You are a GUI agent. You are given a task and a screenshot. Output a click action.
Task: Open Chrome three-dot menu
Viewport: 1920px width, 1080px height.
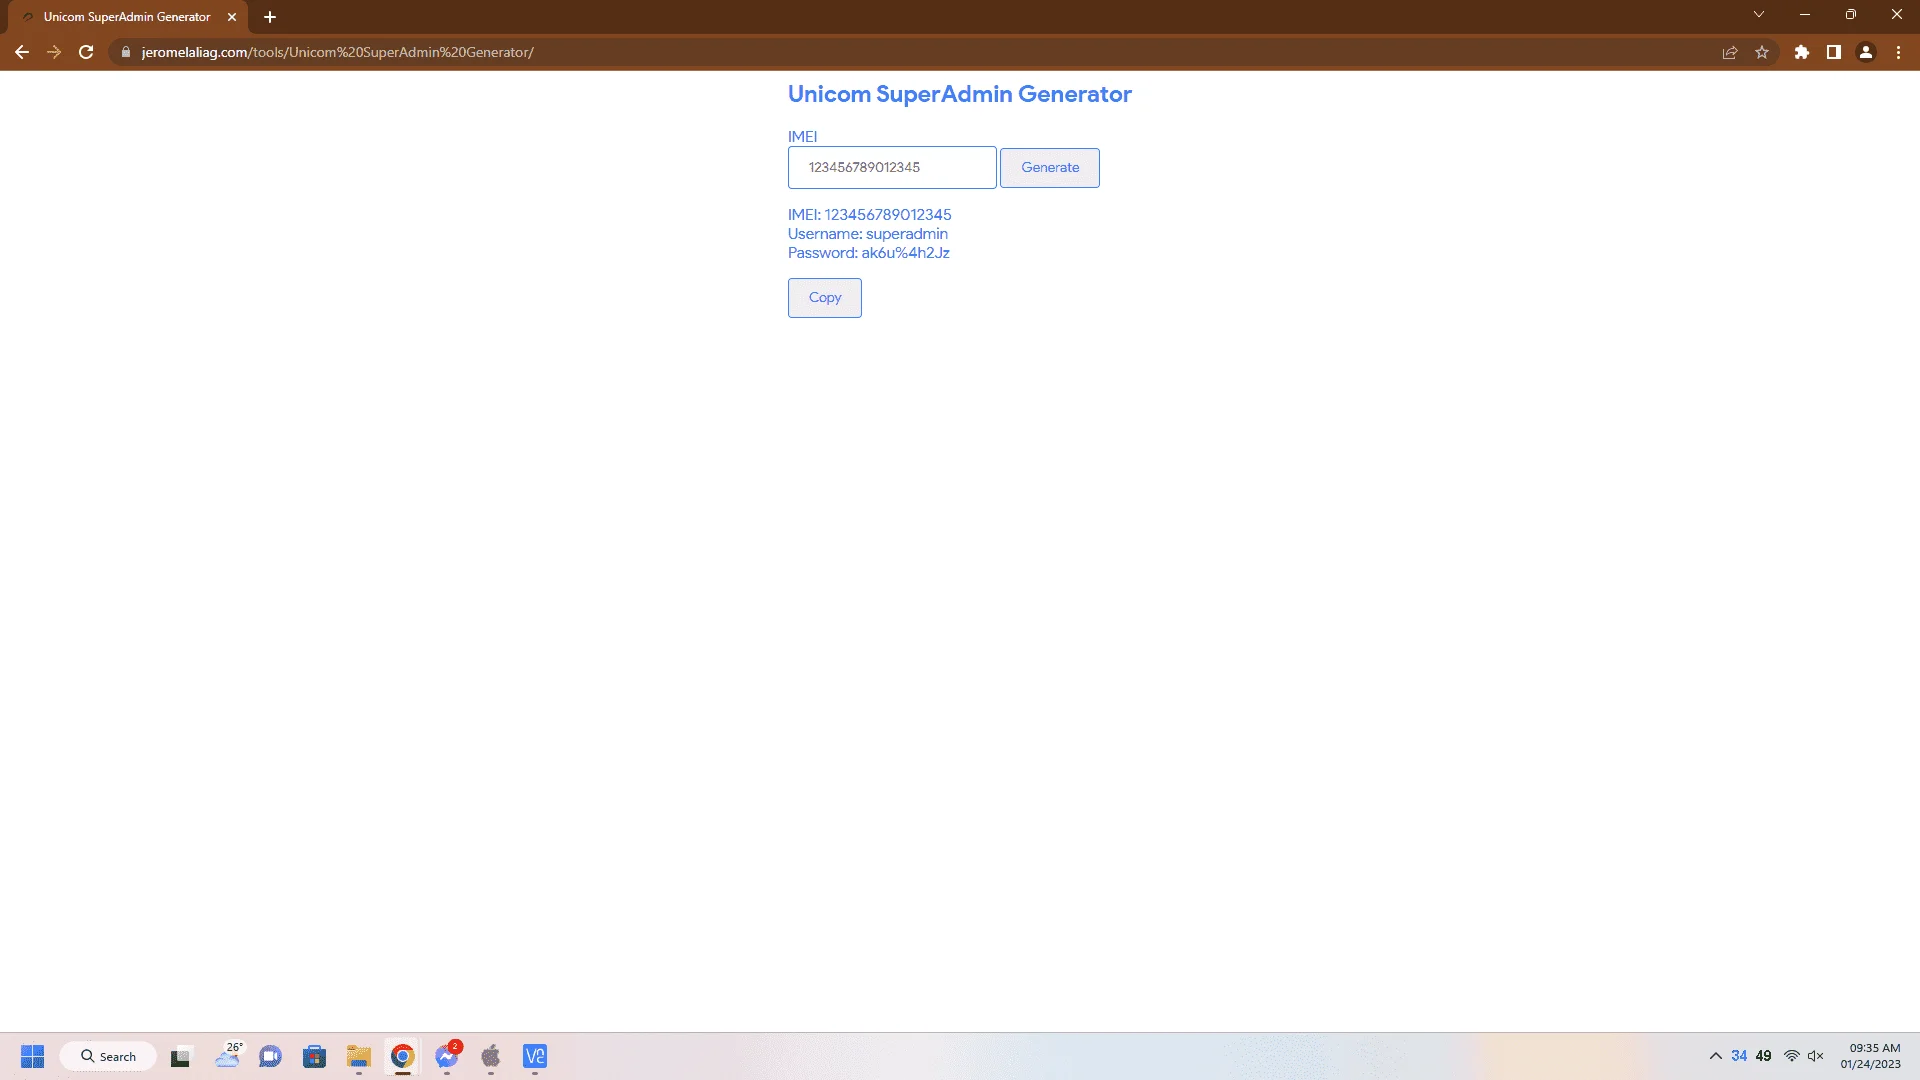point(1898,52)
